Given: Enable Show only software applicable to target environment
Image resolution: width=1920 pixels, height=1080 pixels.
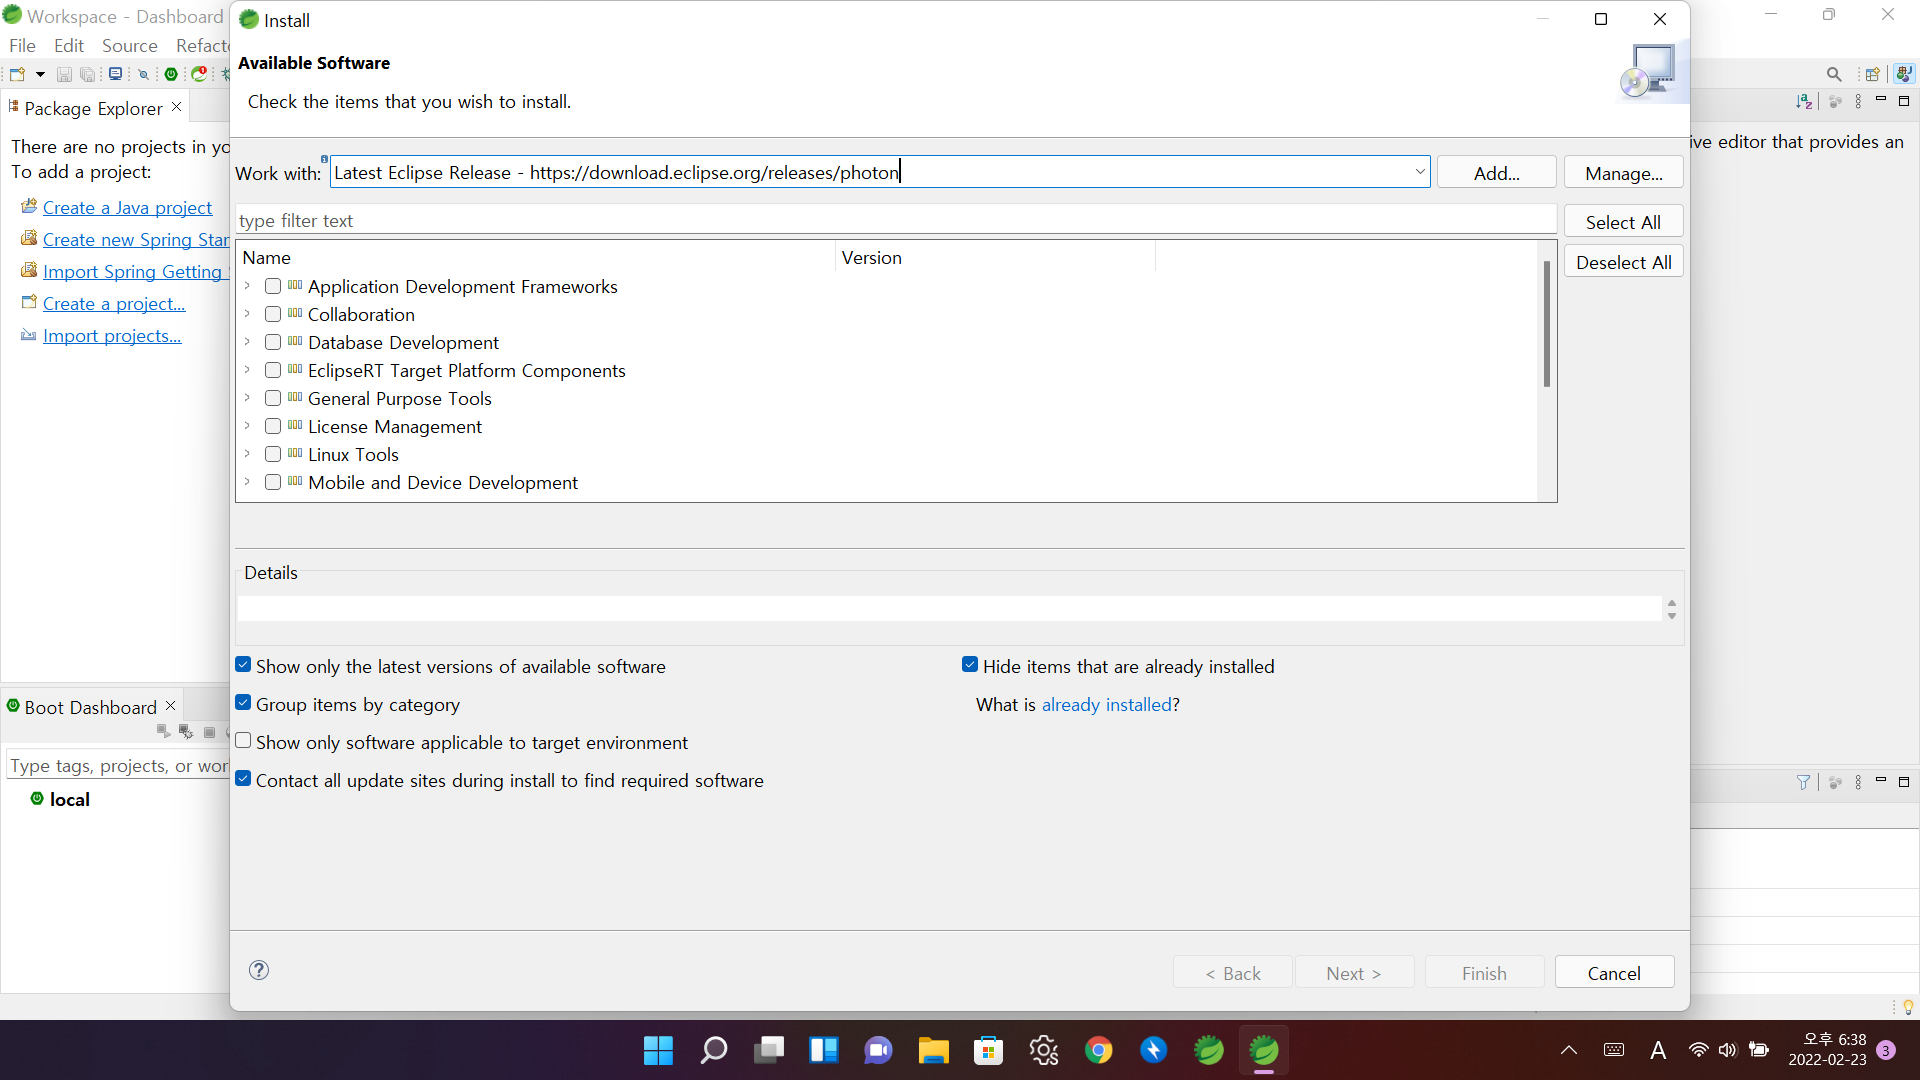Looking at the screenshot, I should pos(243,742).
